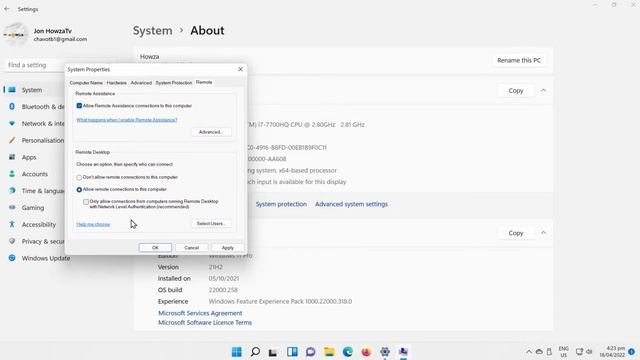Open the Help me choose link

tap(93, 224)
